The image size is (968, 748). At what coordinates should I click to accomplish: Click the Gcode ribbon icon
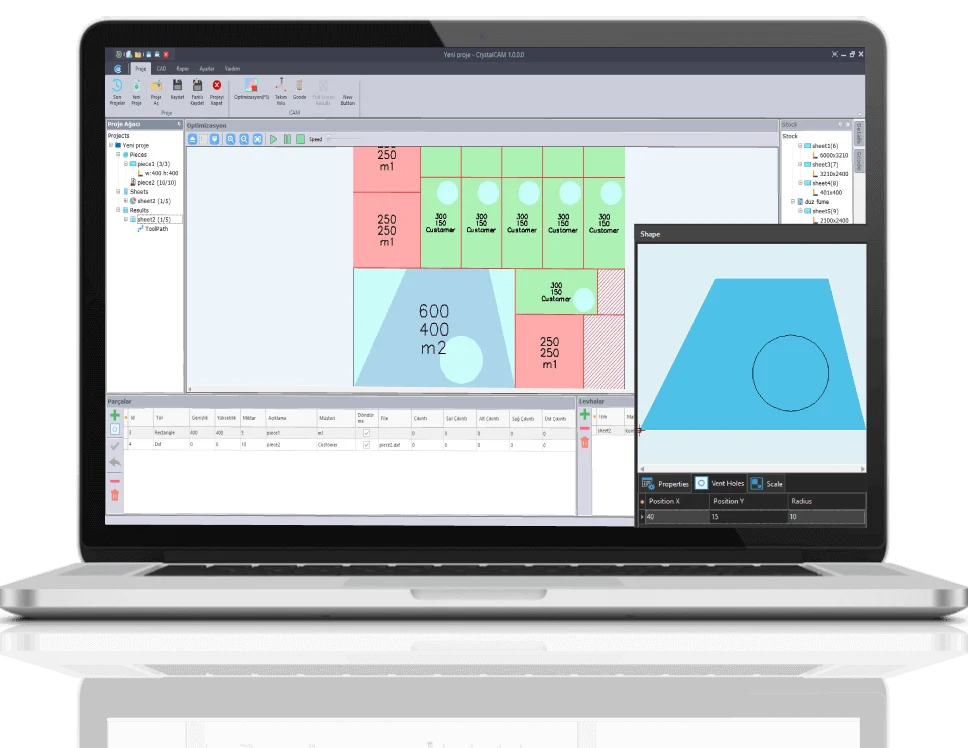click(299, 89)
